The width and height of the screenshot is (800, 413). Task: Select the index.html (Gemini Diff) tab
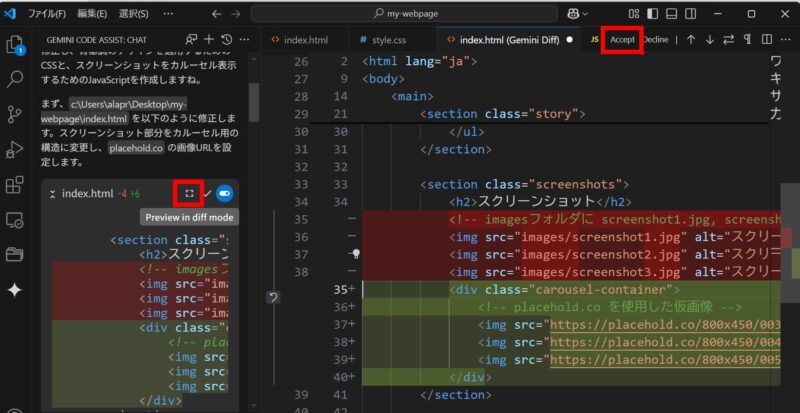(x=509, y=40)
